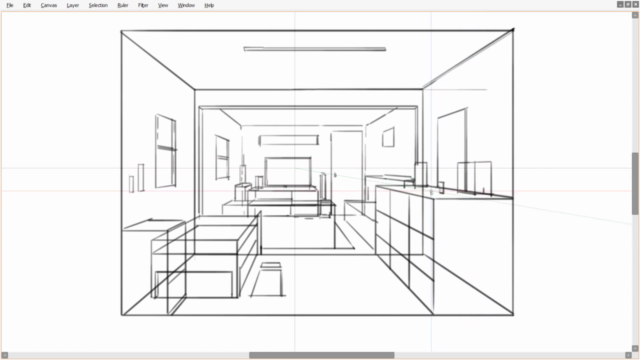Screen dimensions: 640x360
Task: Open the Canvas menu
Action: (x=49, y=5)
